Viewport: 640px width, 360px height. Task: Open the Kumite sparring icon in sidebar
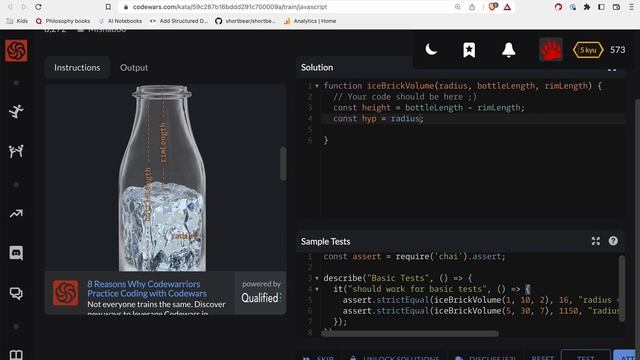click(x=16, y=151)
